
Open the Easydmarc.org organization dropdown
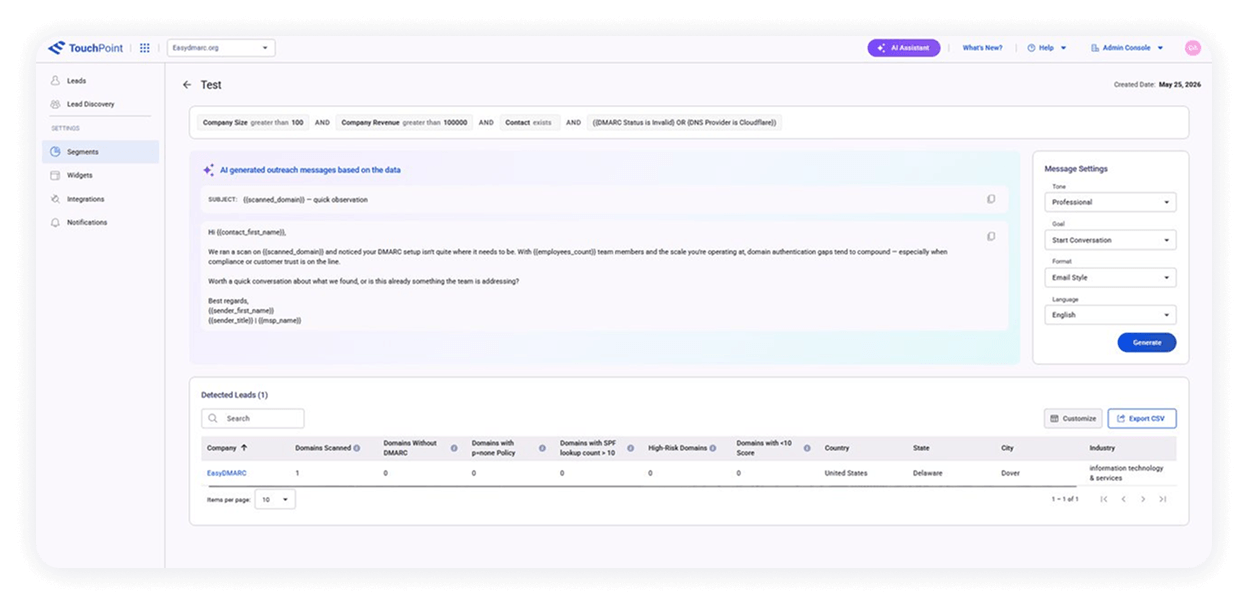point(221,48)
